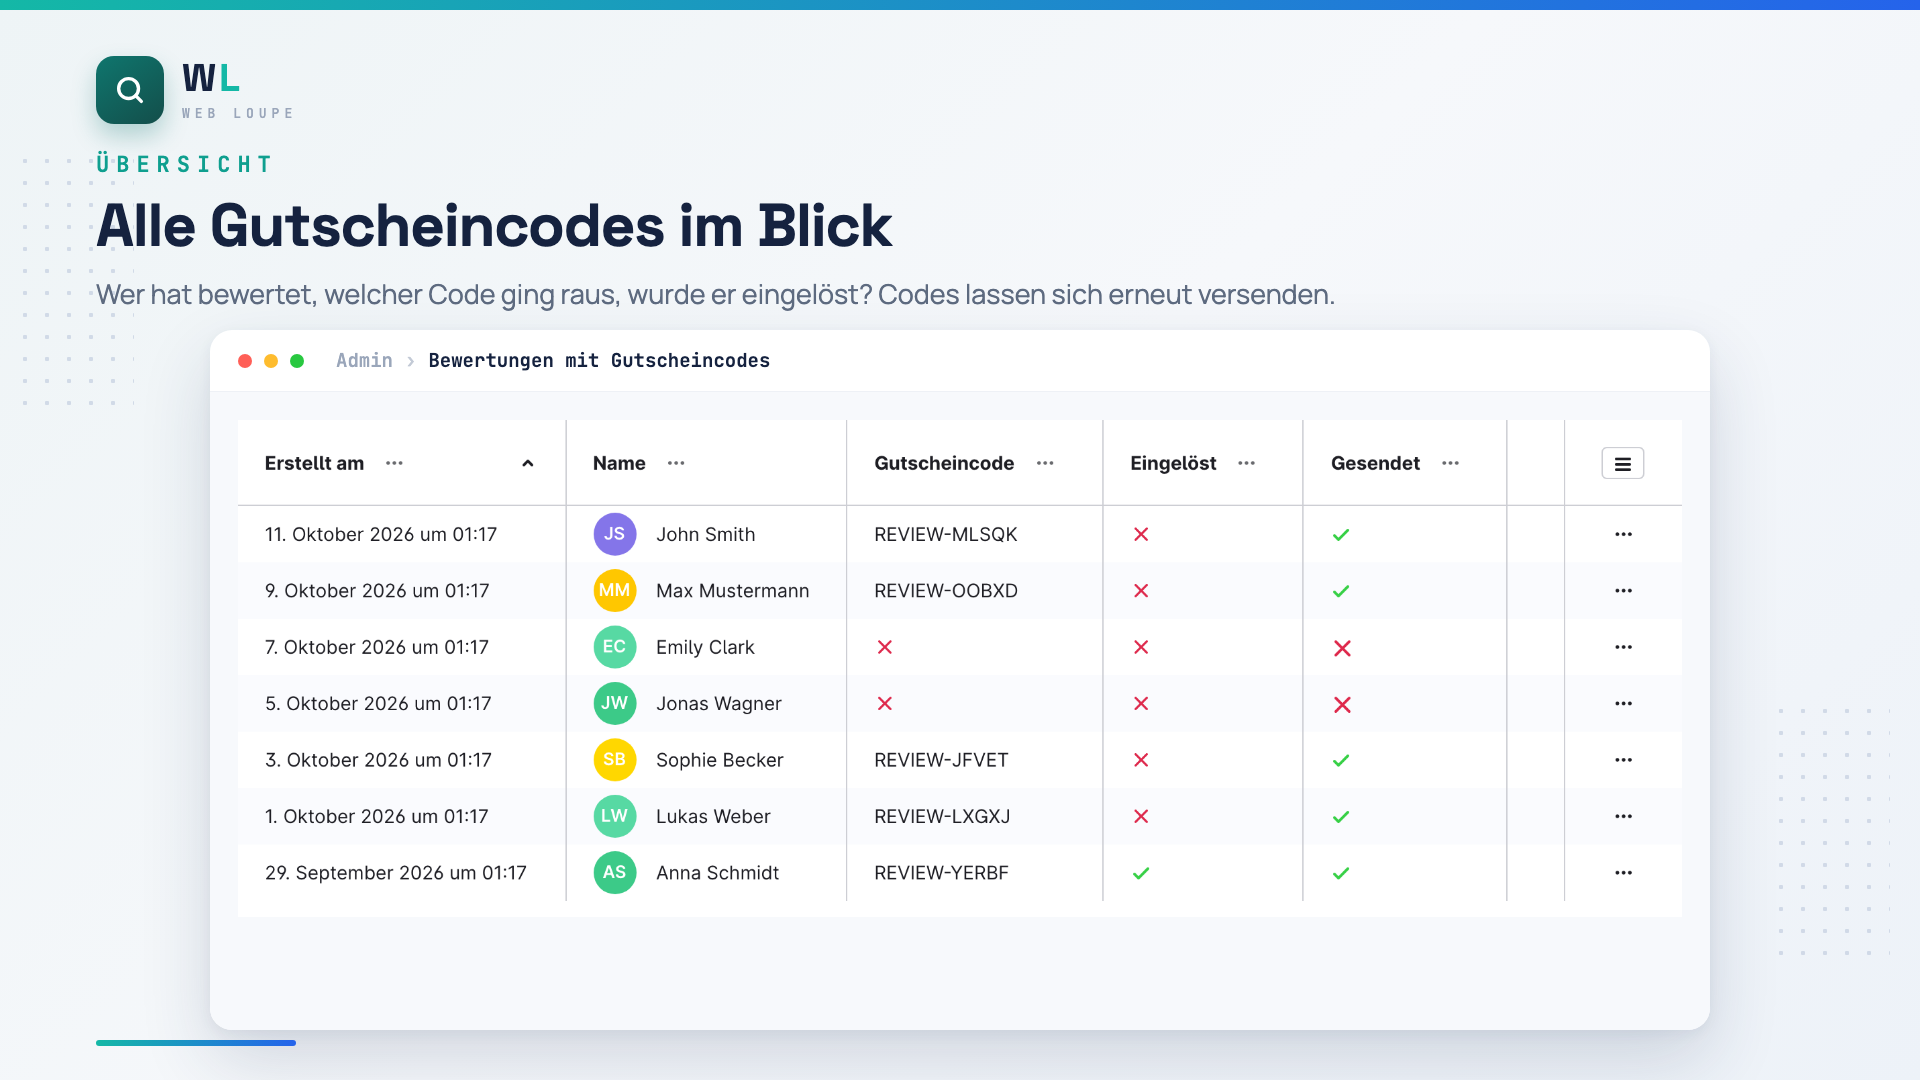The image size is (1920, 1080).
Task: Open row actions for Anna Schmidt
Action: pos(1623,873)
